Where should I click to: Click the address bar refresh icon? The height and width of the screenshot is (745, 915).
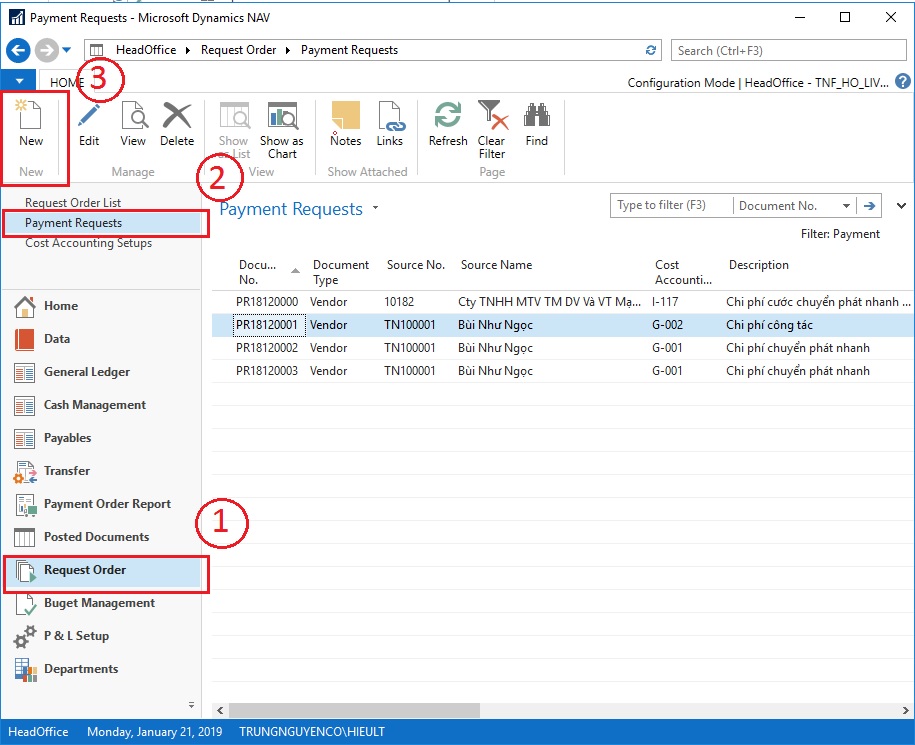point(651,50)
